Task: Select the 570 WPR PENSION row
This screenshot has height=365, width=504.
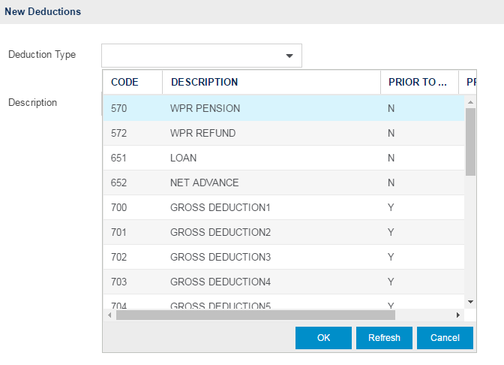Action: point(284,108)
